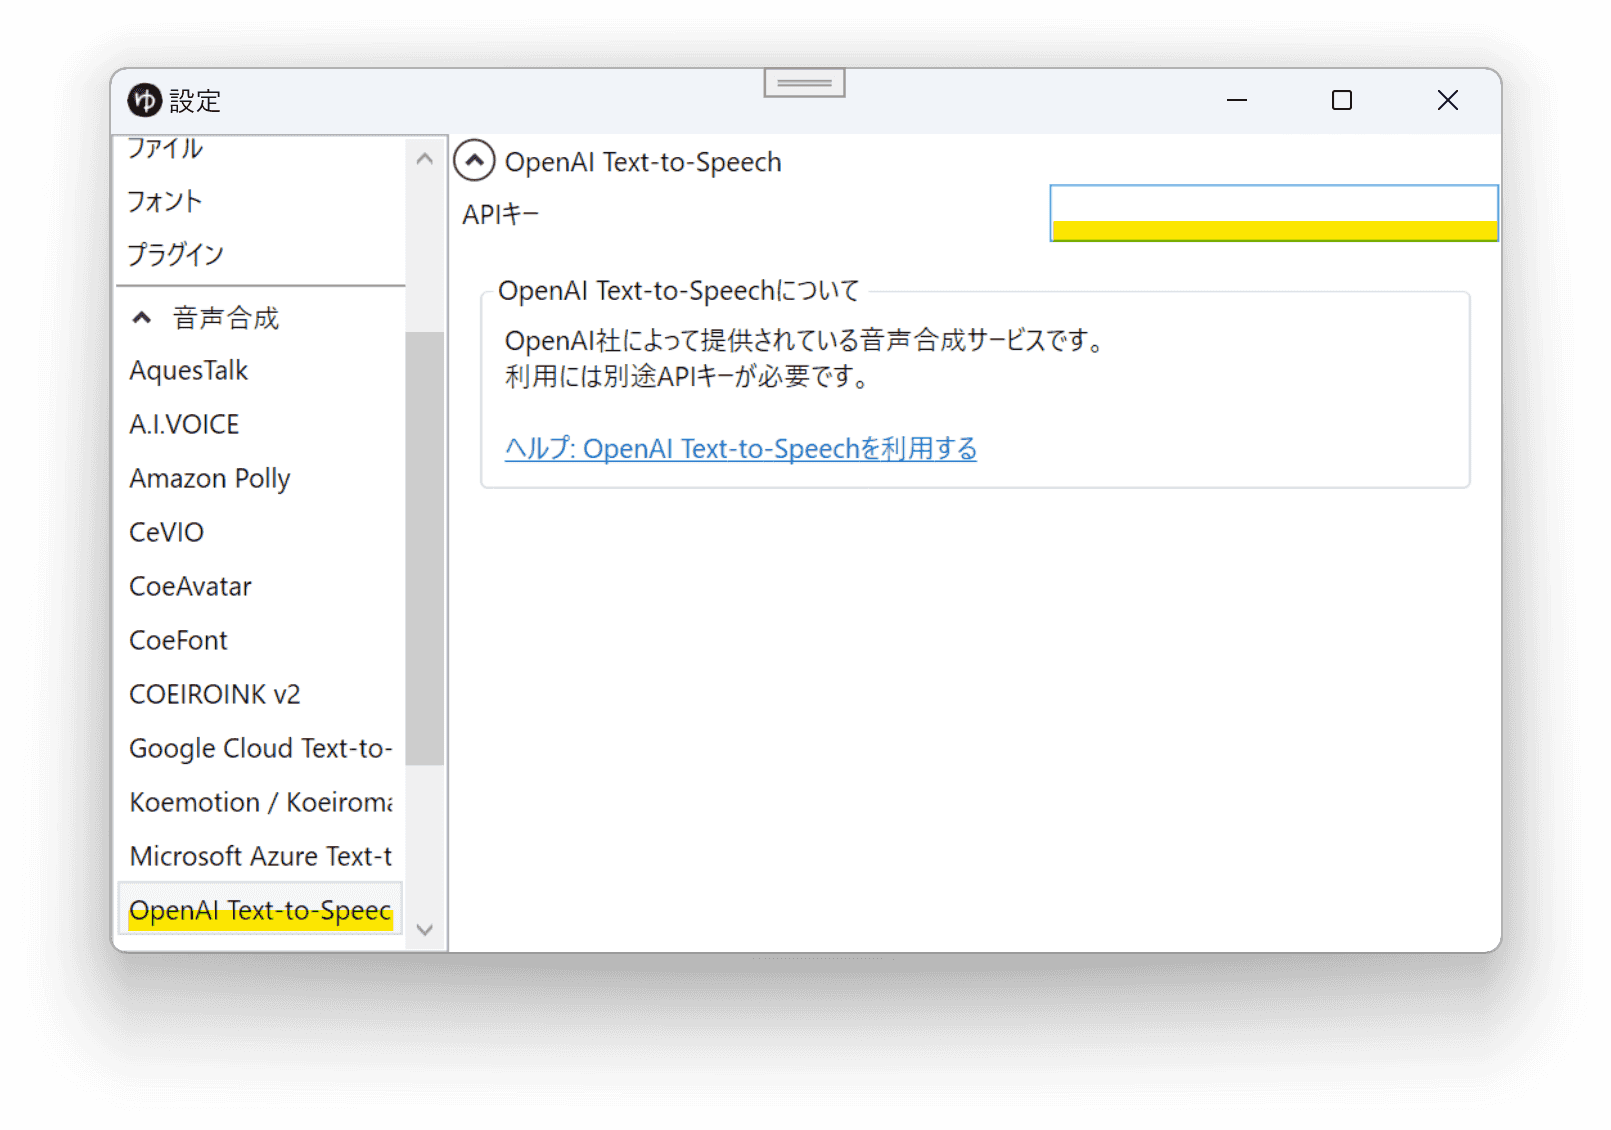The width and height of the screenshot is (1611, 1130).
Task: Open the プラグイン settings section
Action: 175,254
